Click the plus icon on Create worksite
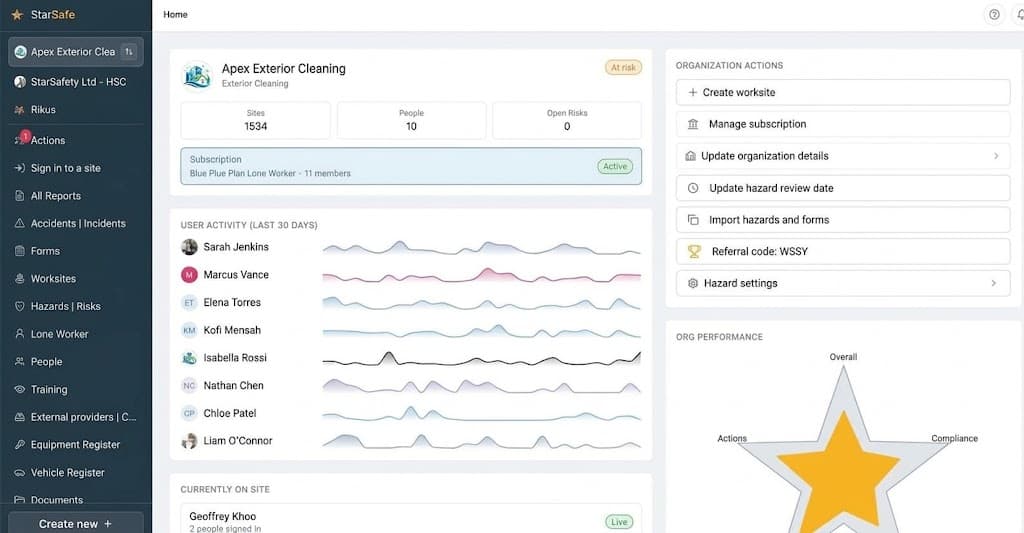 pyautogui.click(x=693, y=92)
